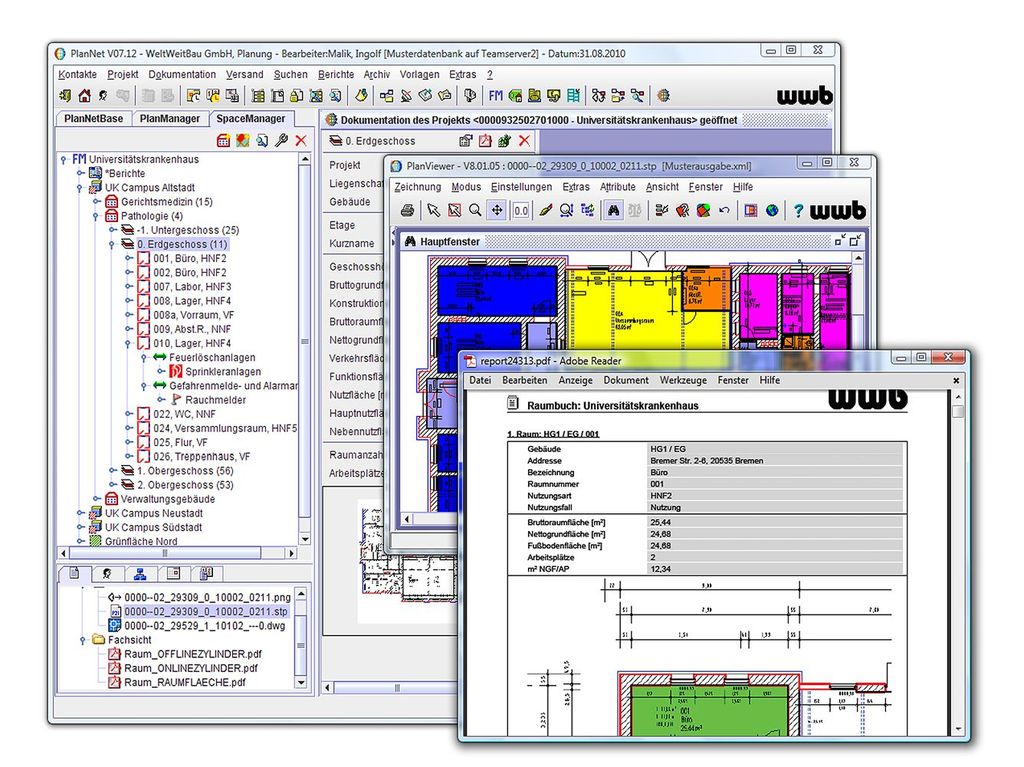Image resolution: width=1024 pixels, height=767 pixels.
Task: Select tree item 0. Erdgeschoss (11)
Action: (x=182, y=244)
